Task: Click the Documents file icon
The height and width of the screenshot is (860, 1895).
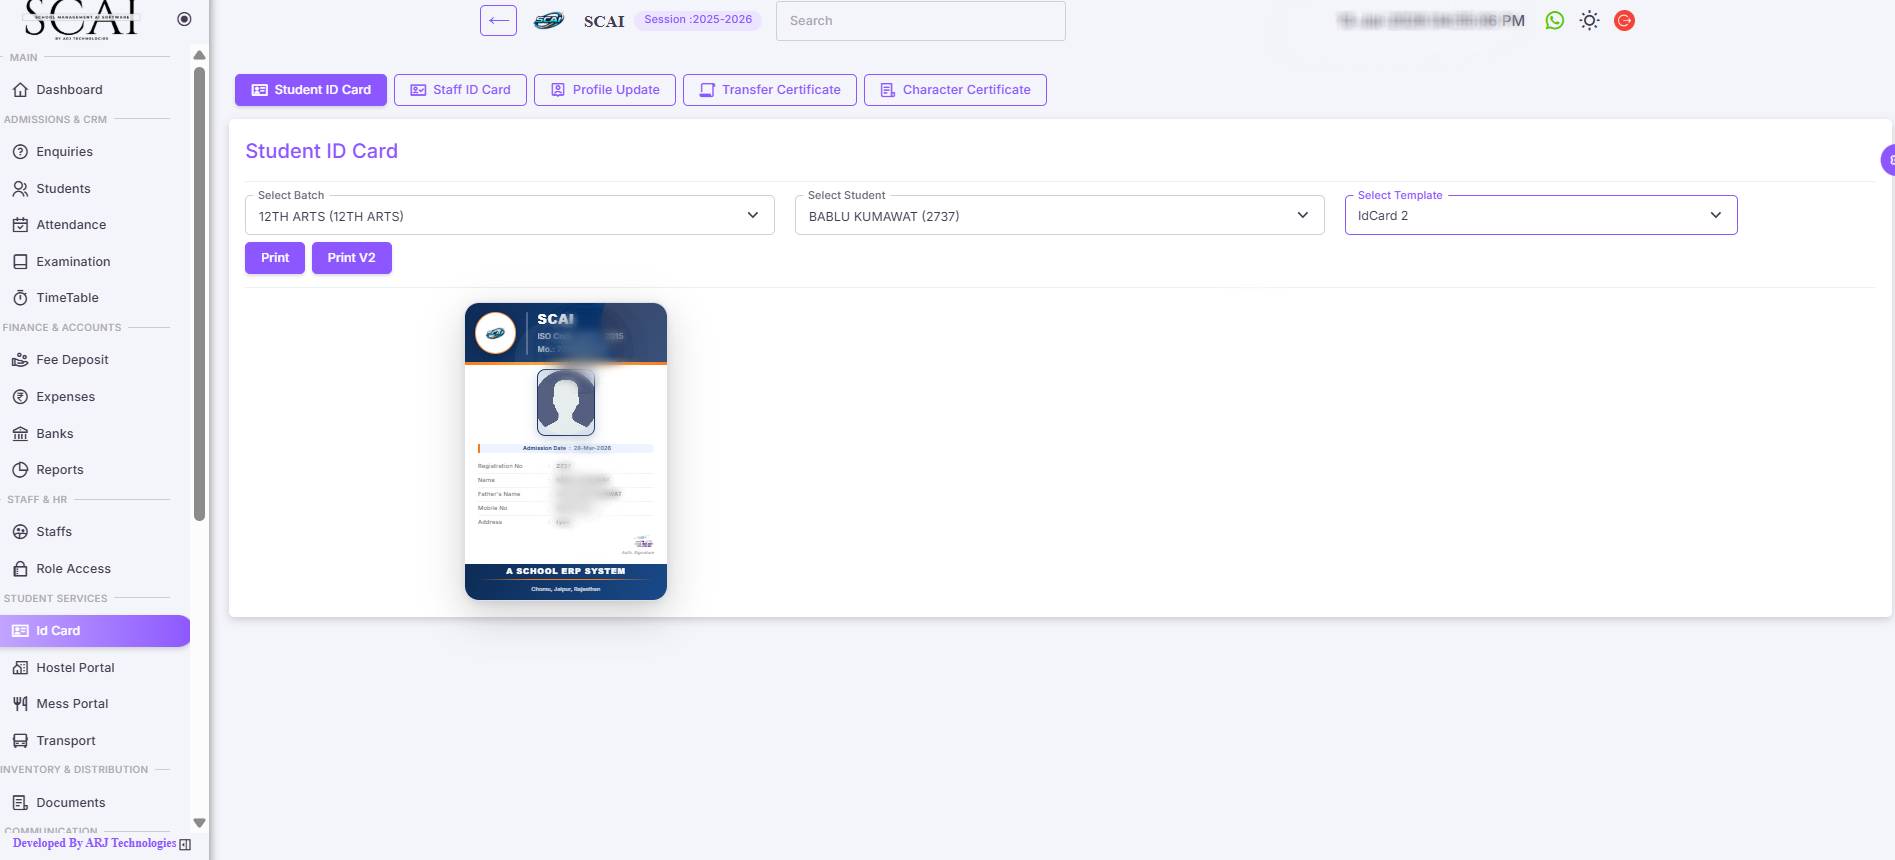Action: pyautogui.click(x=20, y=803)
